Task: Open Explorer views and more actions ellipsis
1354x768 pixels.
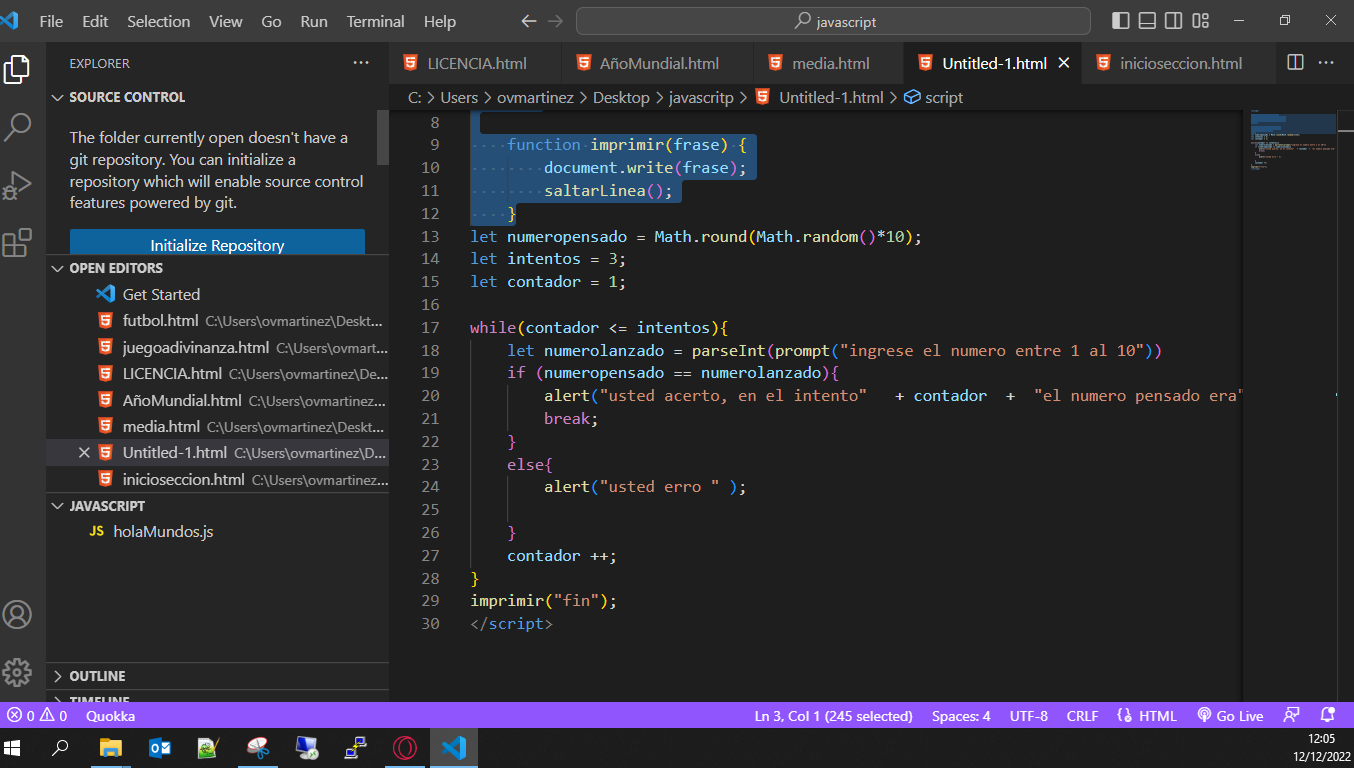Action: (x=361, y=63)
